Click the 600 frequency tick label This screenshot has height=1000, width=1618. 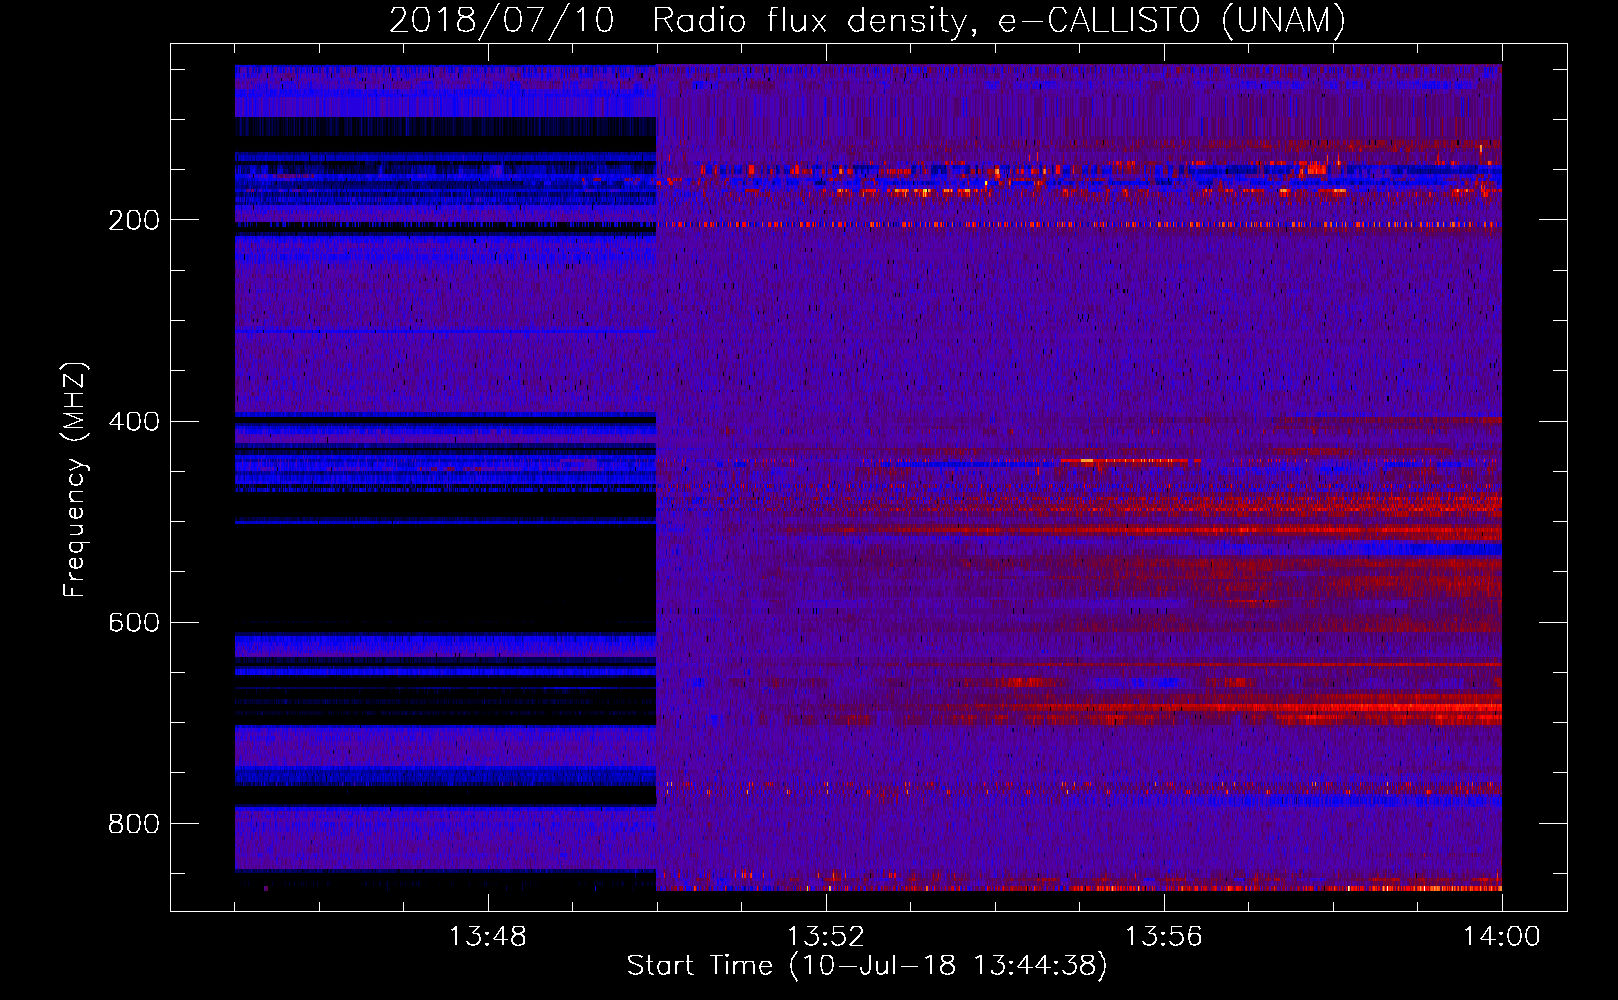coord(134,622)
